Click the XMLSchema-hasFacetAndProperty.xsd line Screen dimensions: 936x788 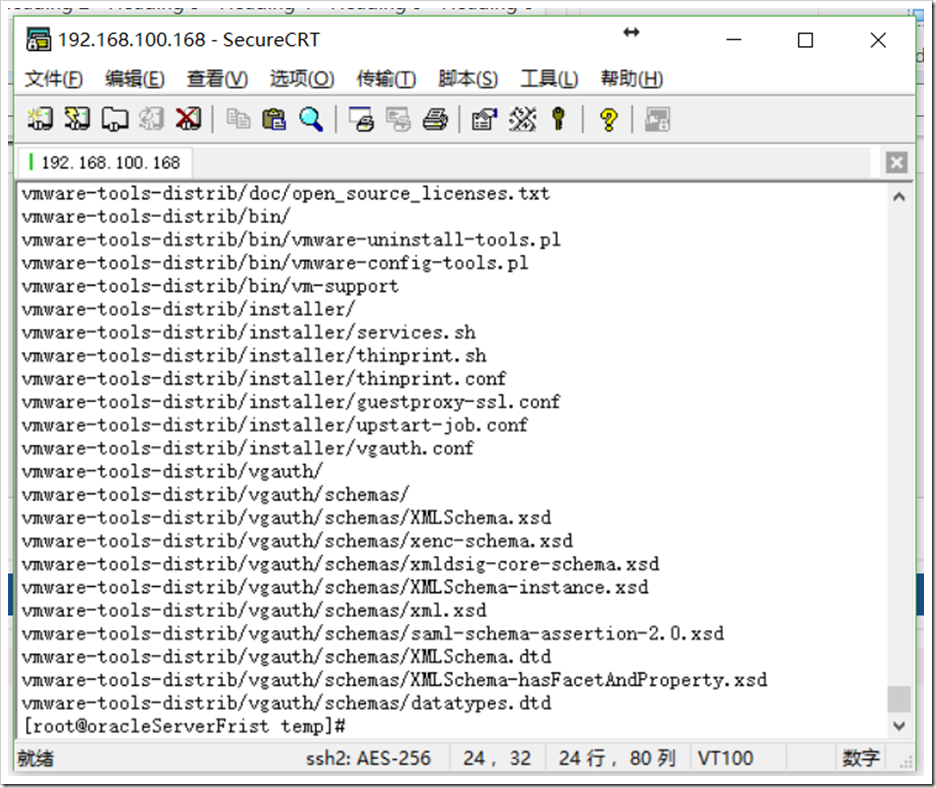395,680
